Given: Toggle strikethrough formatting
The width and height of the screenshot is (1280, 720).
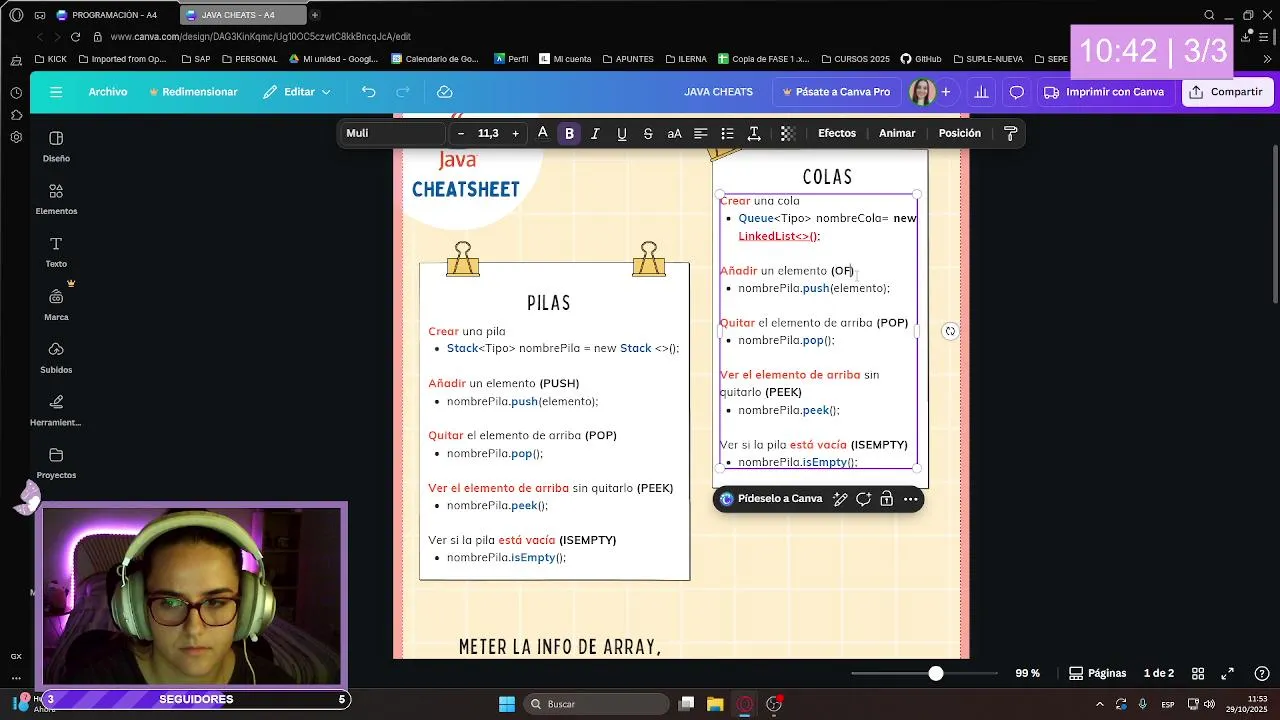Looking at the screenshot, I should (x=648, y=133).
